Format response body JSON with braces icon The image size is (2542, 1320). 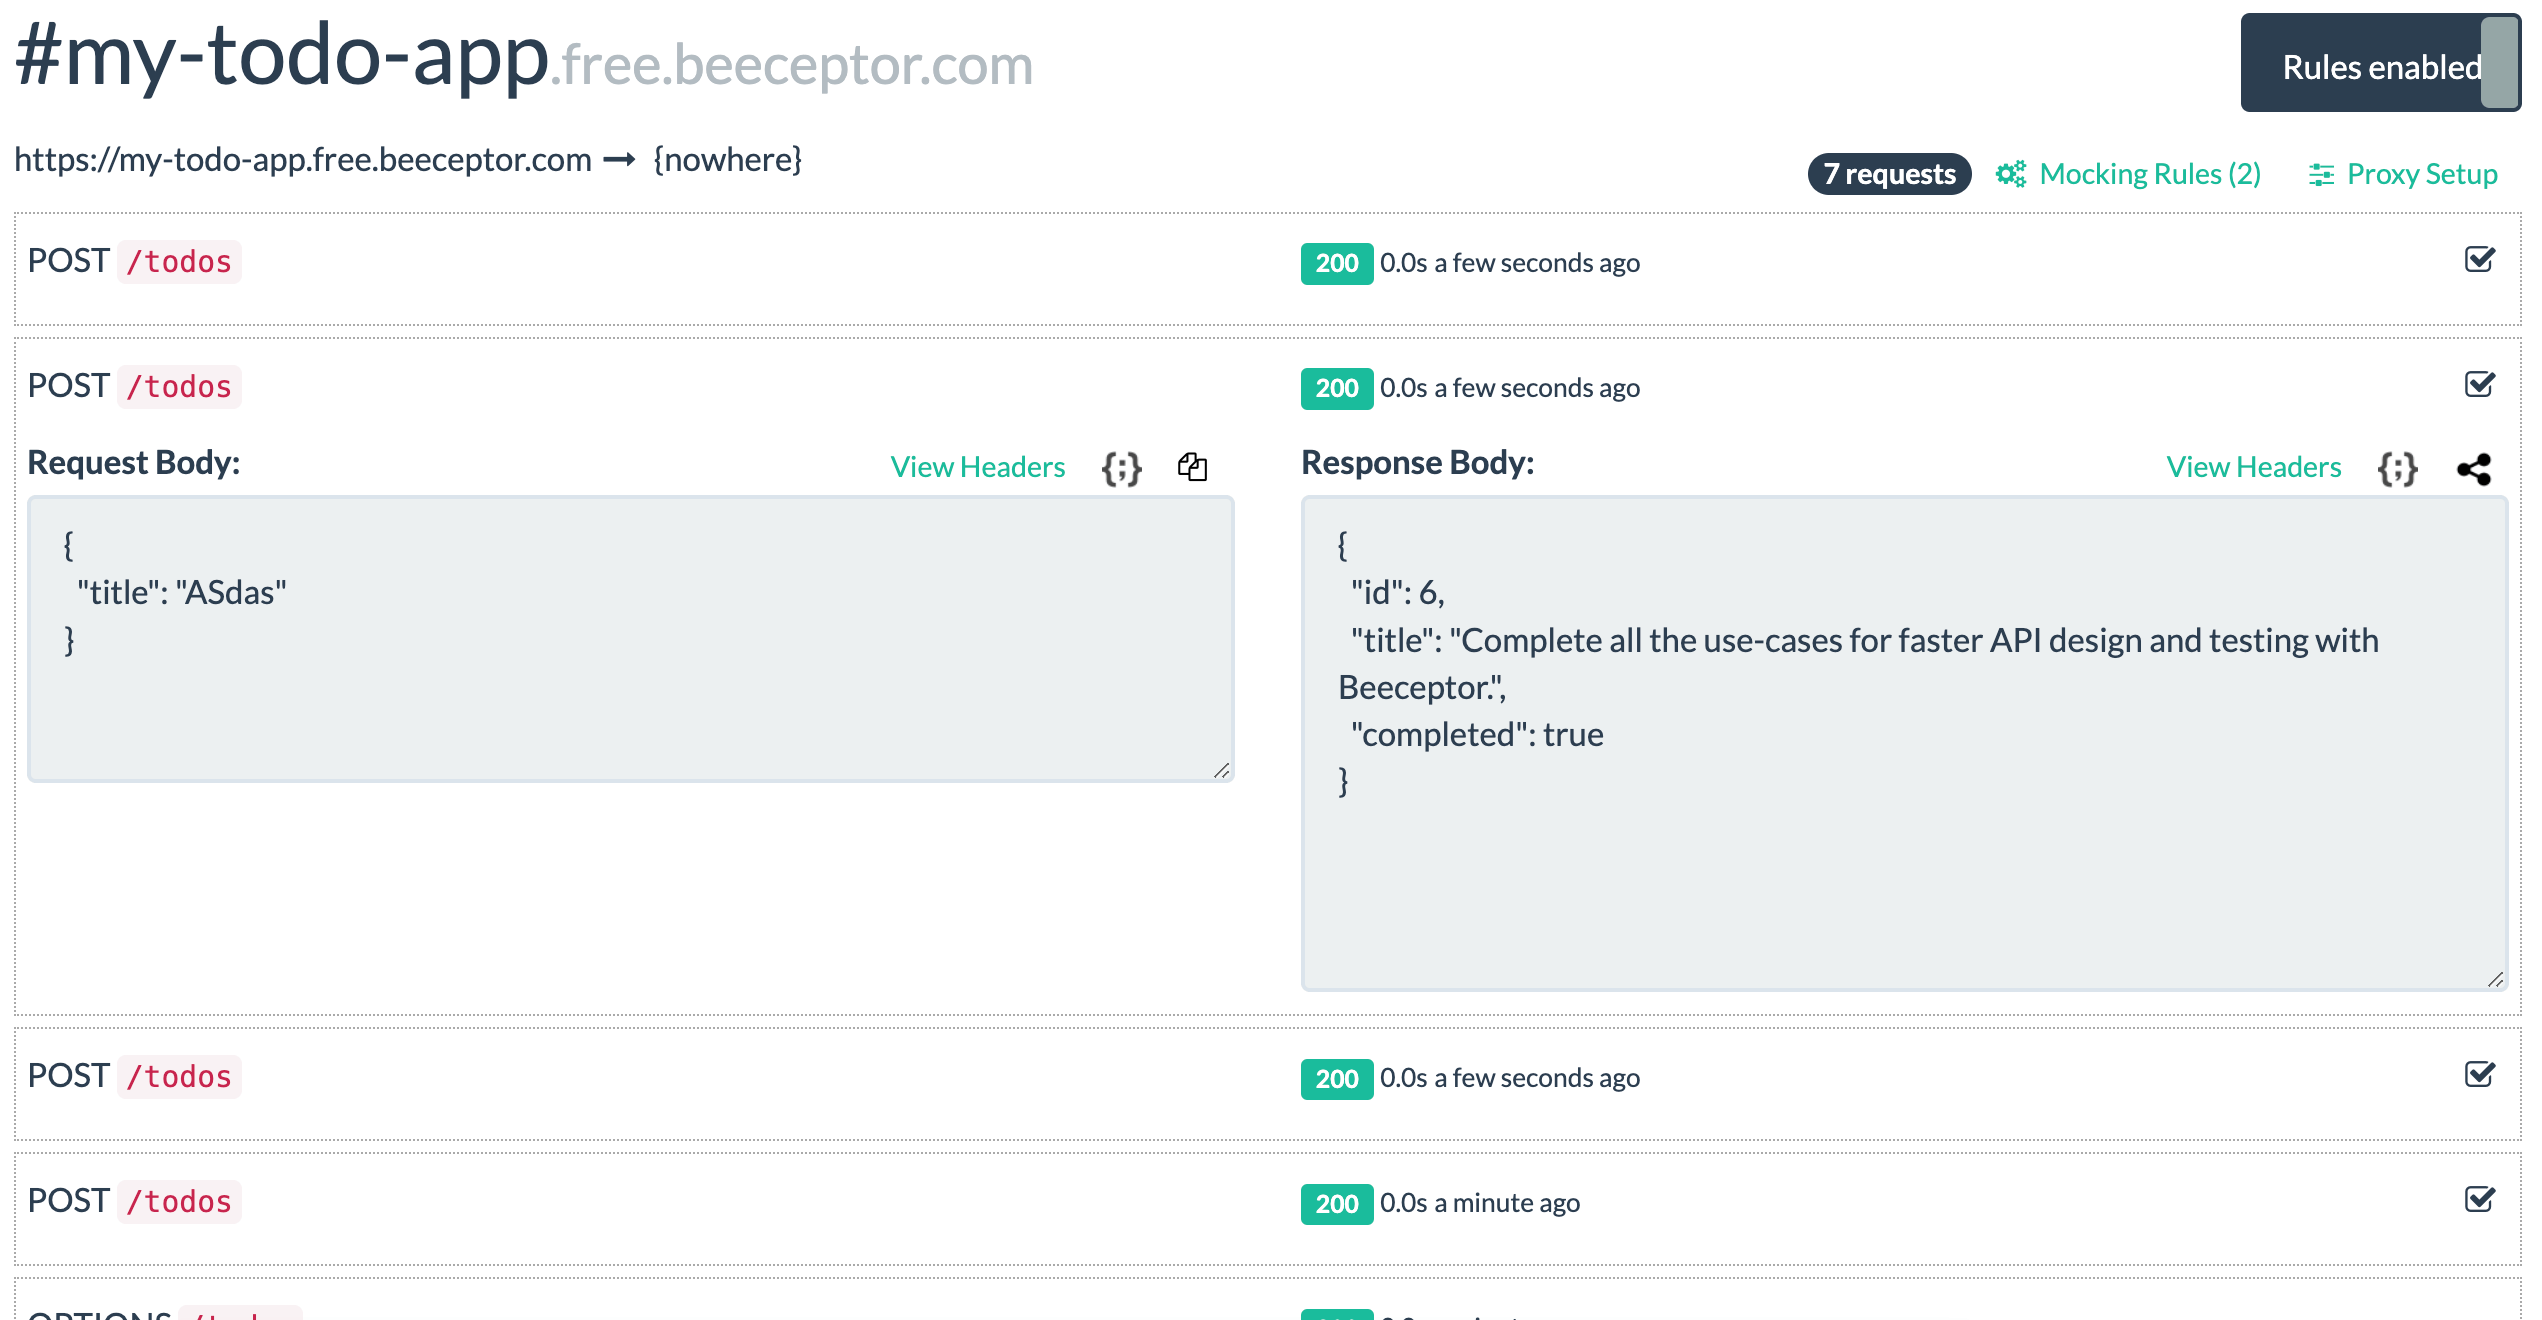[x=2397, y=468]
